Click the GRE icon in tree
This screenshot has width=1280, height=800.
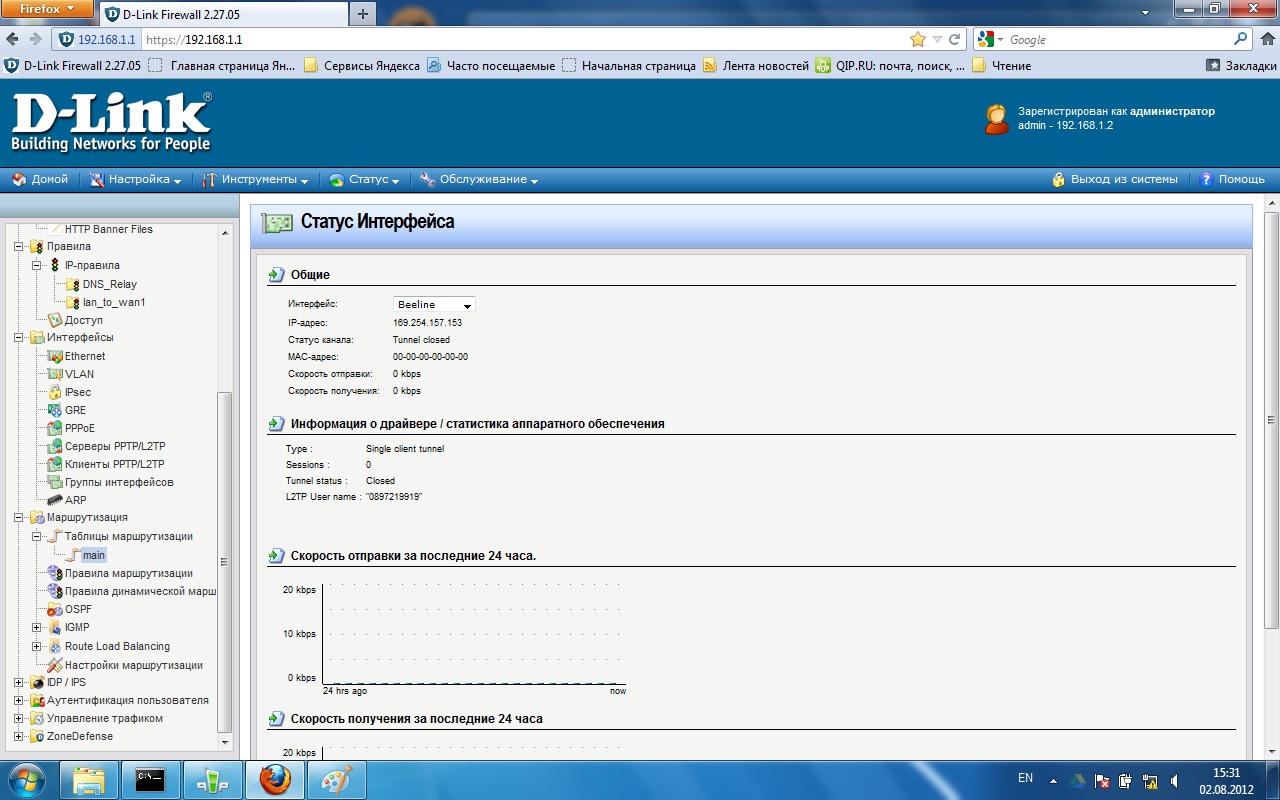[x=55, y=410]
